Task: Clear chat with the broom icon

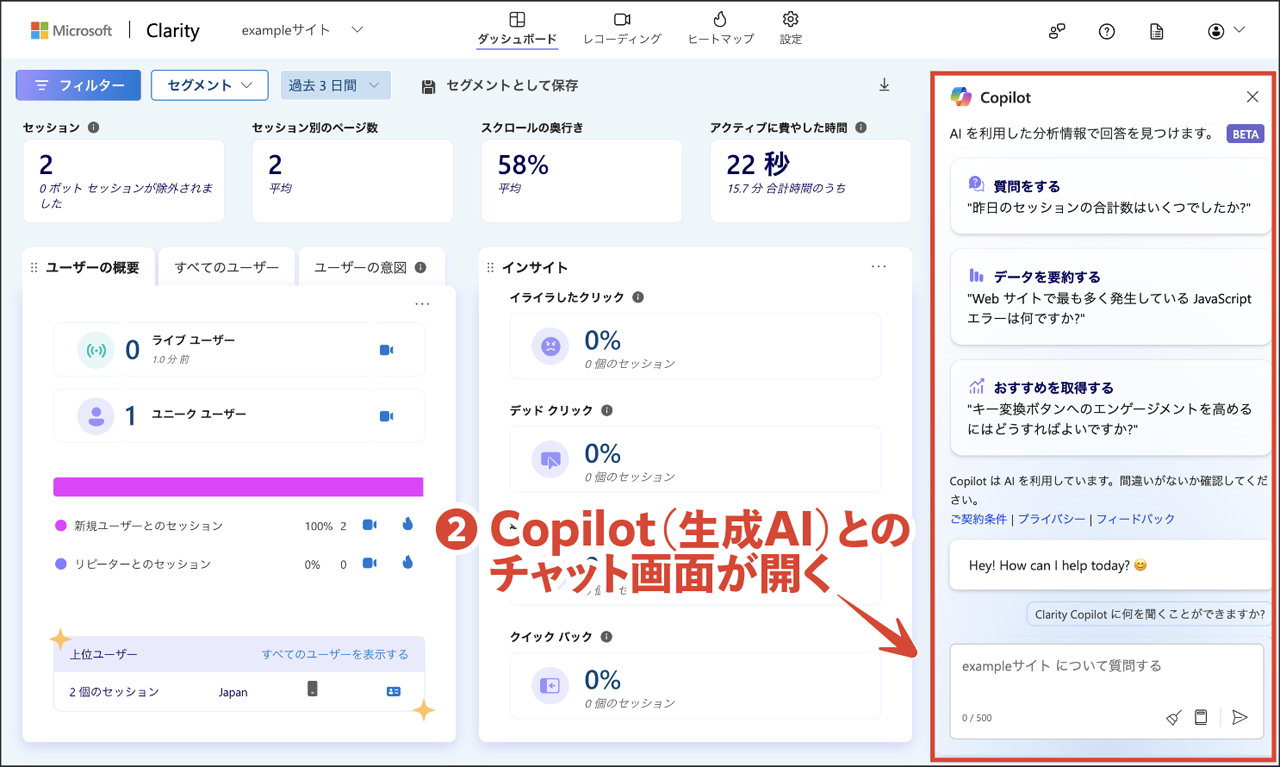Action: coord(1174,717)
